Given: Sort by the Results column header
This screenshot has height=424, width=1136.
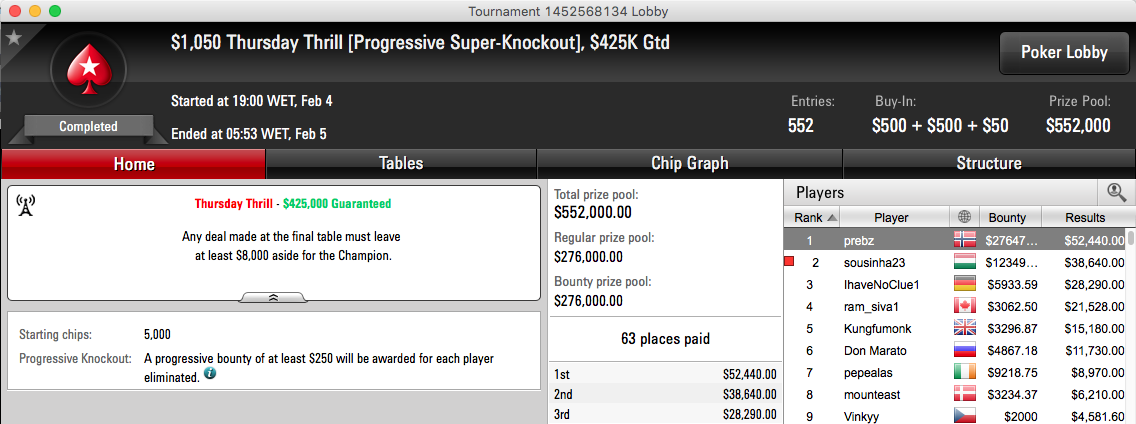Looking at the screenshot, I should pos(1085,217).
